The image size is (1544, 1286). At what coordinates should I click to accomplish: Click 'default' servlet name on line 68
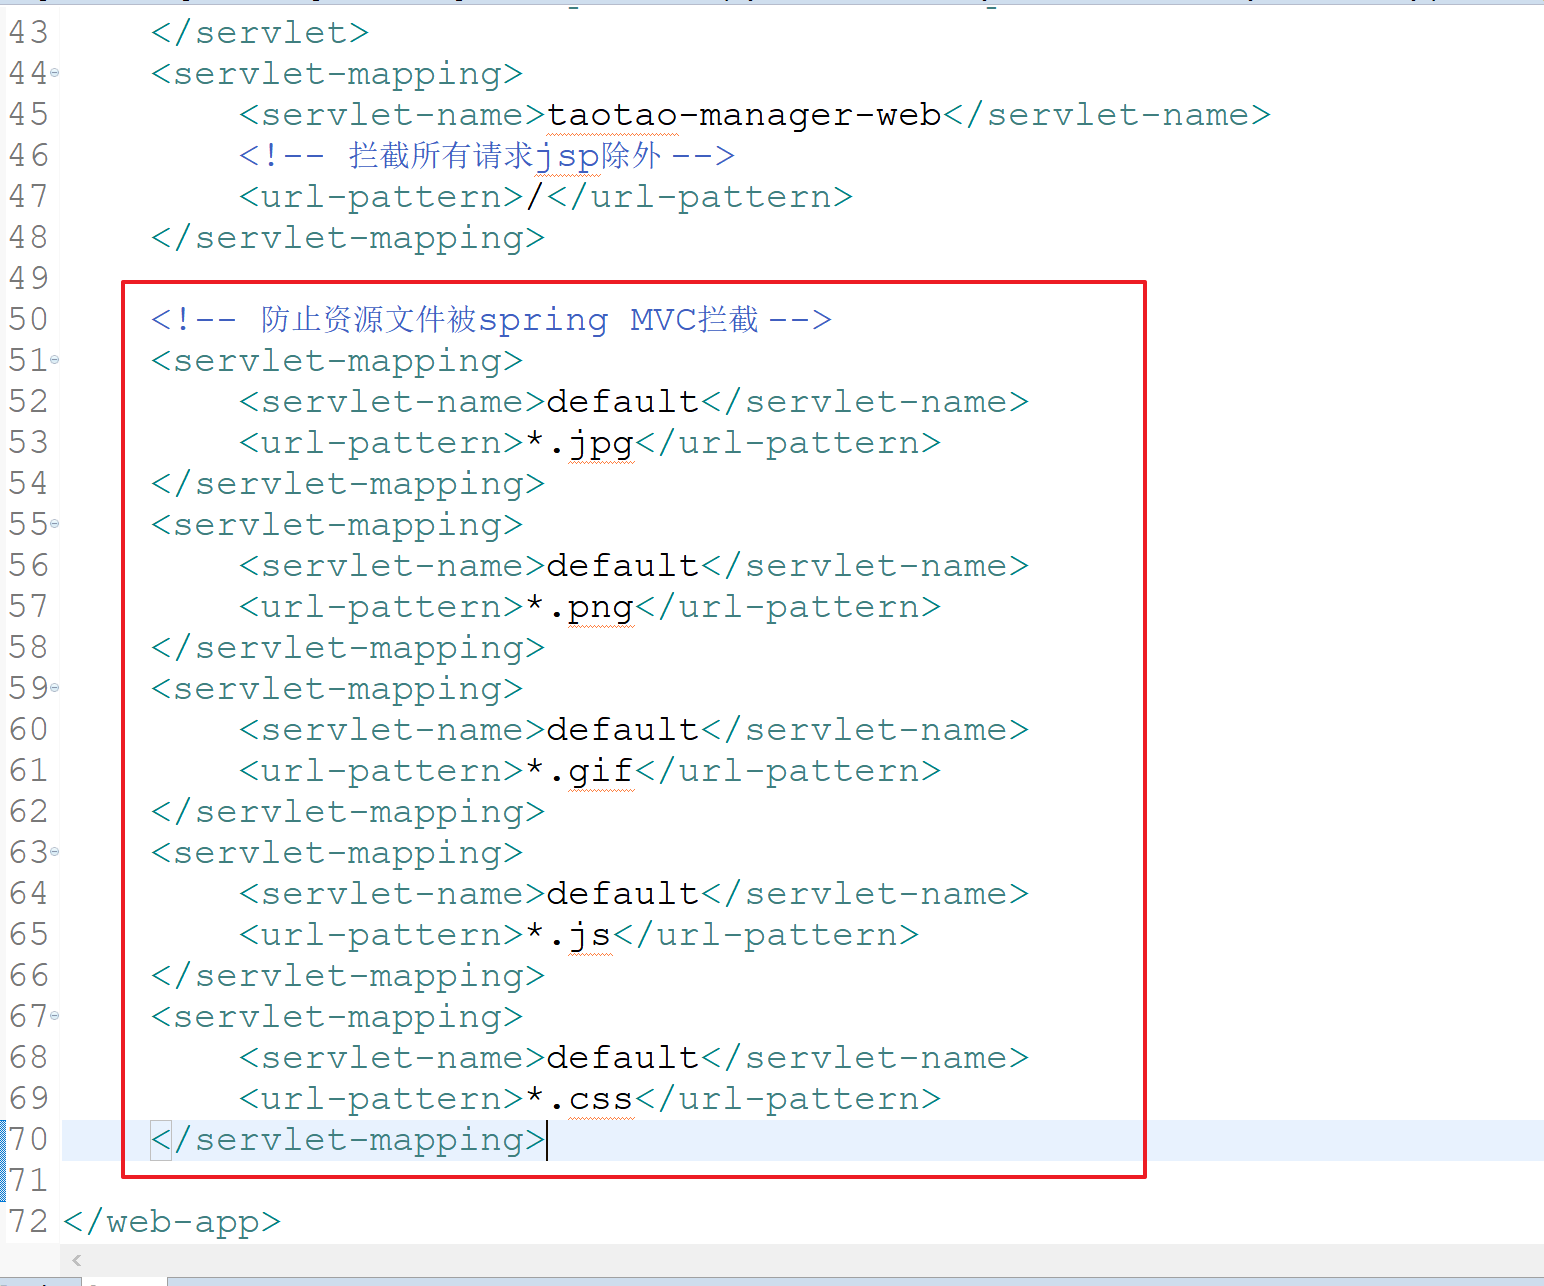click(x=623, y=1058)
